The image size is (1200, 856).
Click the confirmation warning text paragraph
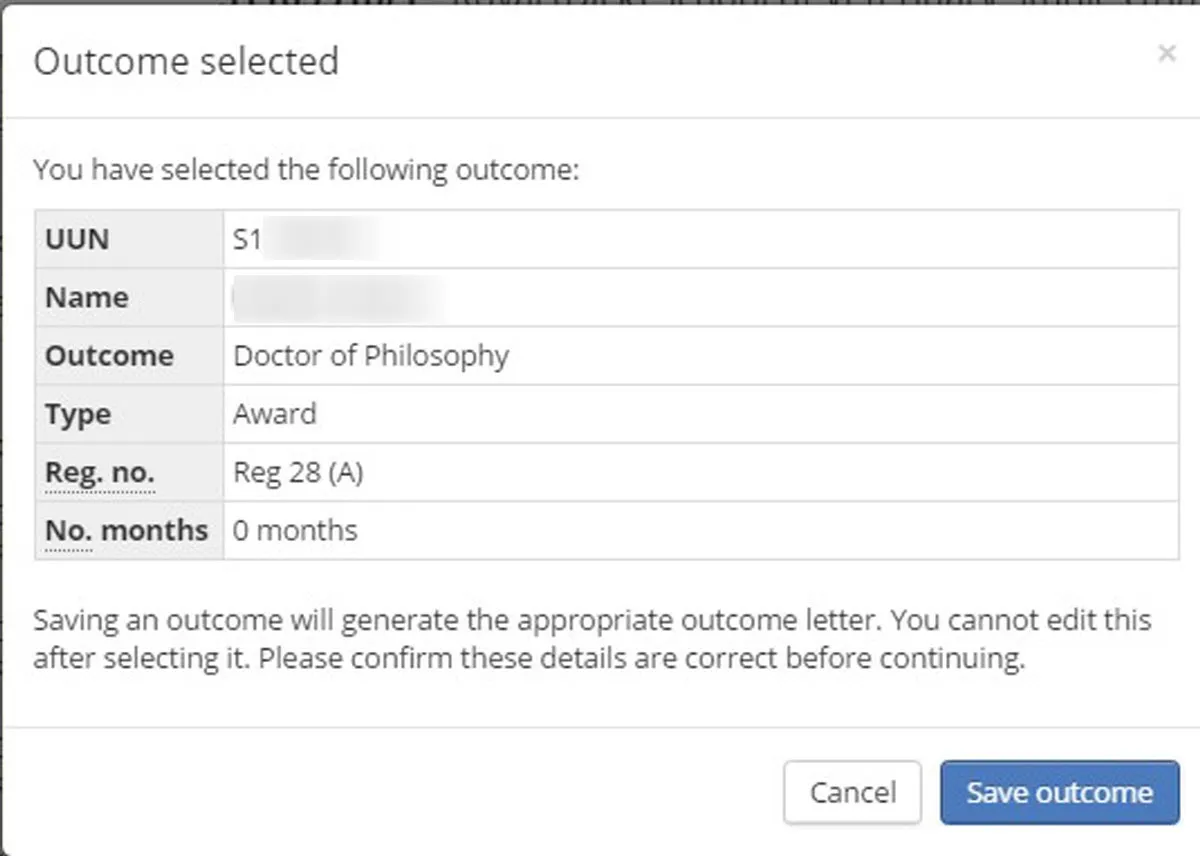[592, 638]
